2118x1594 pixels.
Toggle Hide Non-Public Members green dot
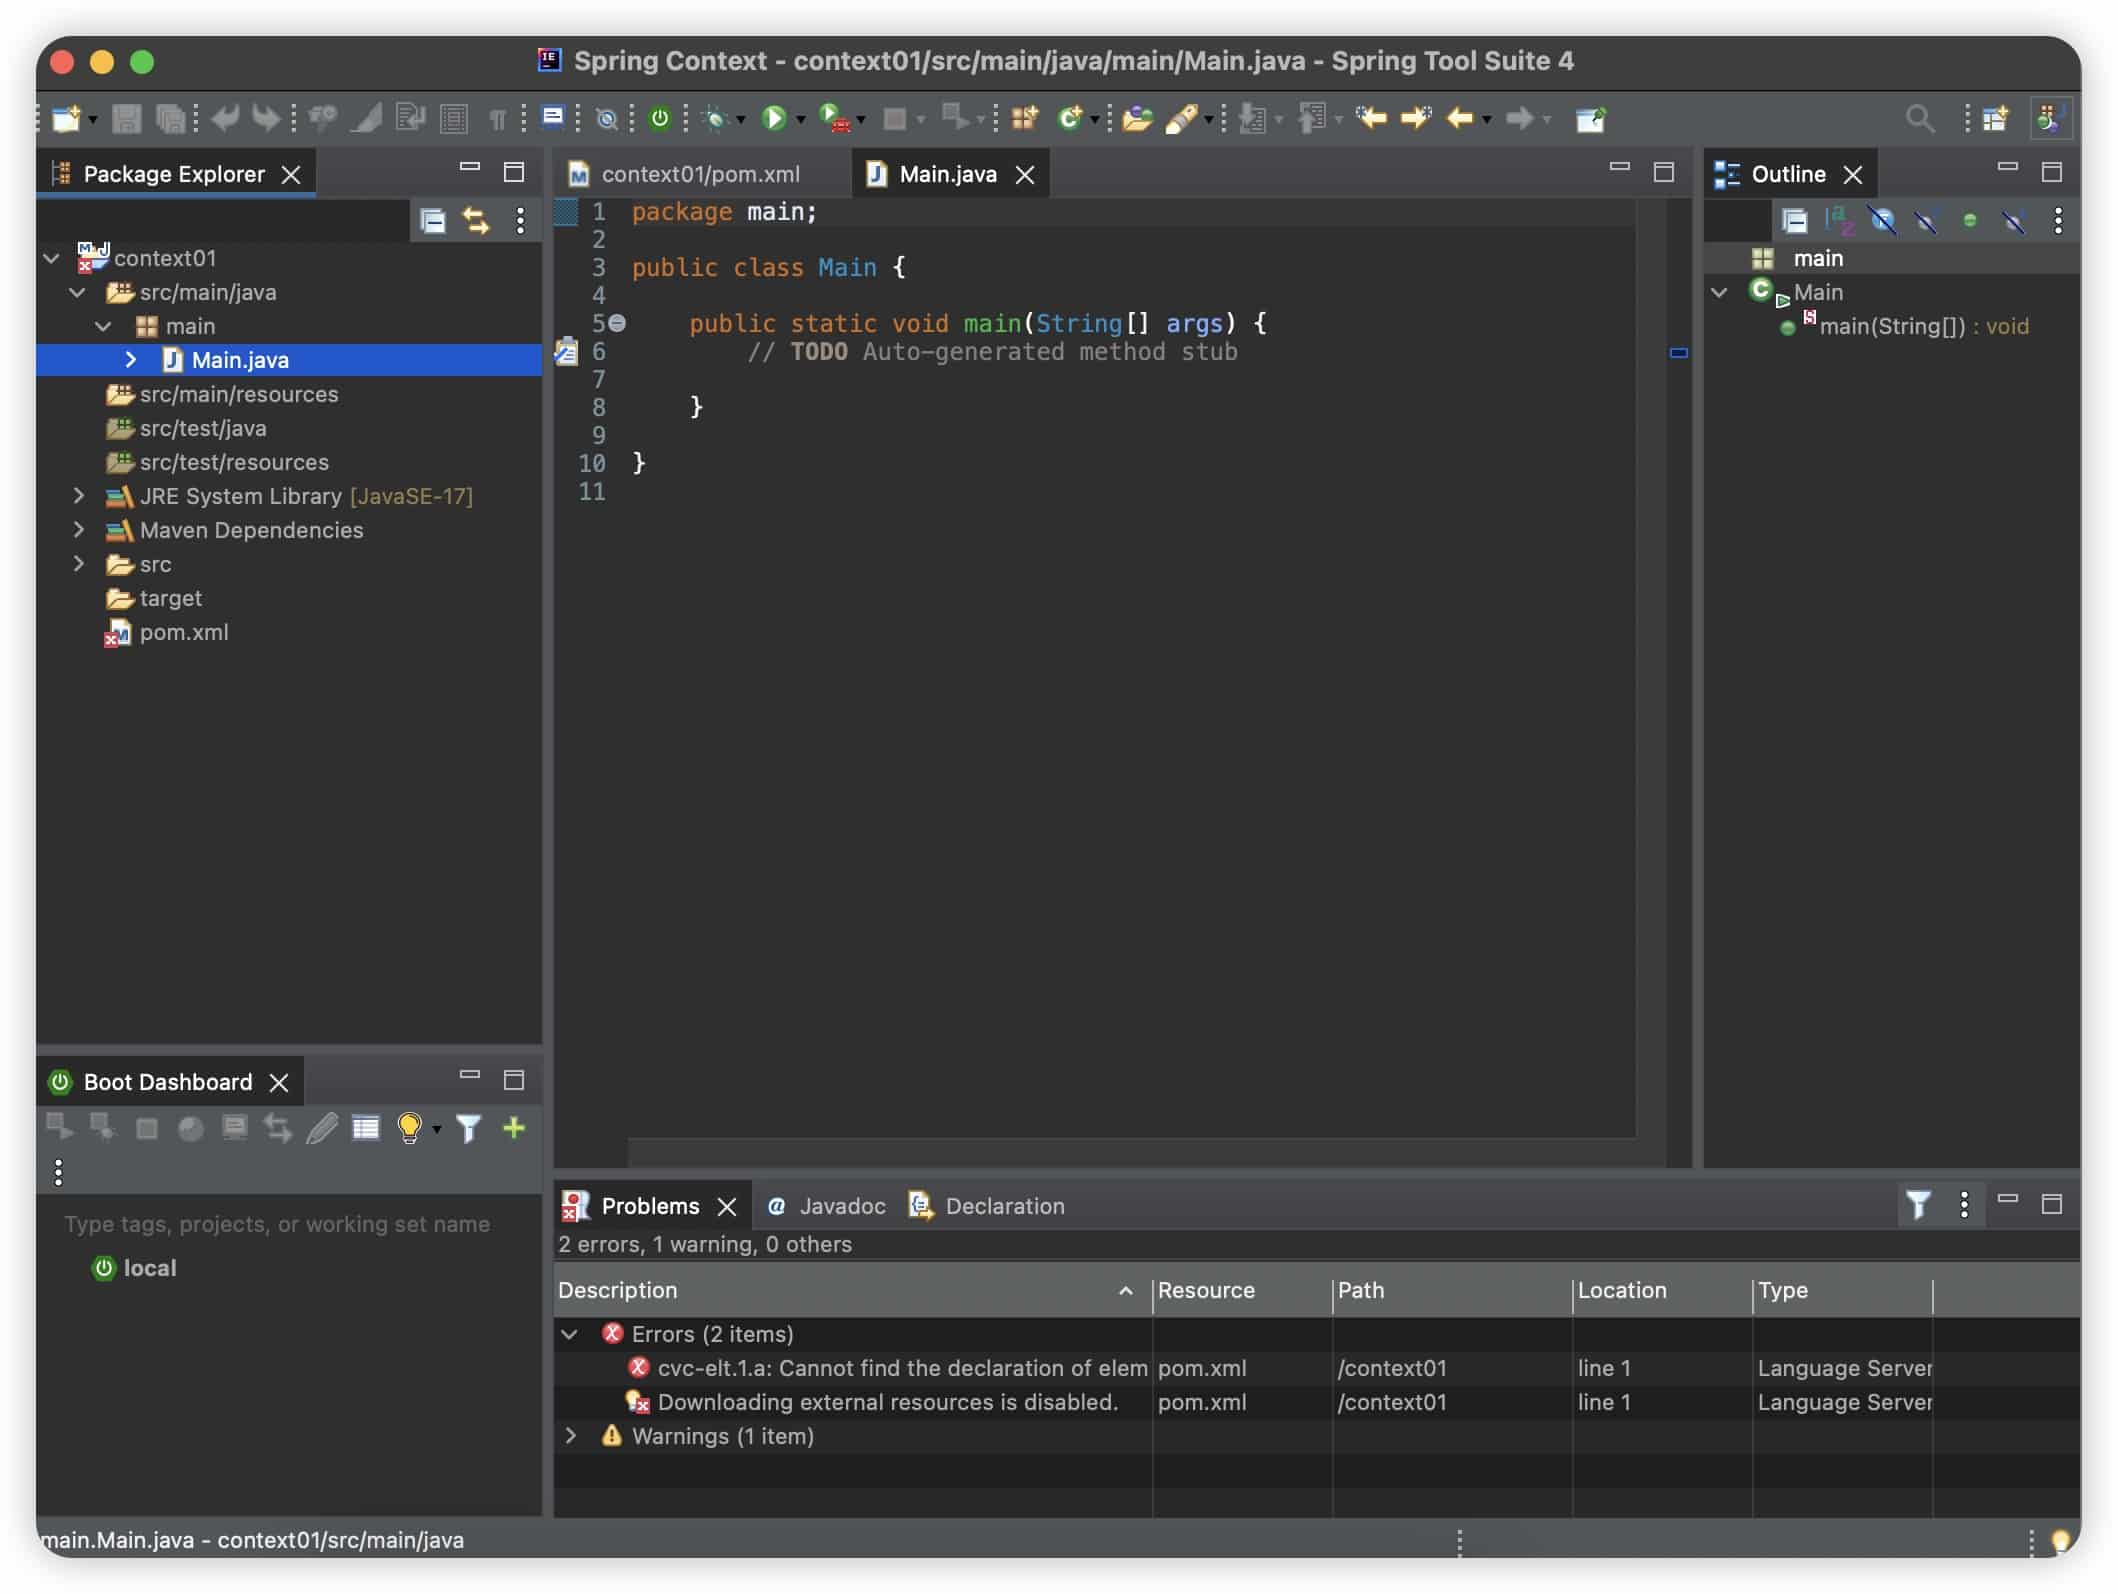[1970, 220]
